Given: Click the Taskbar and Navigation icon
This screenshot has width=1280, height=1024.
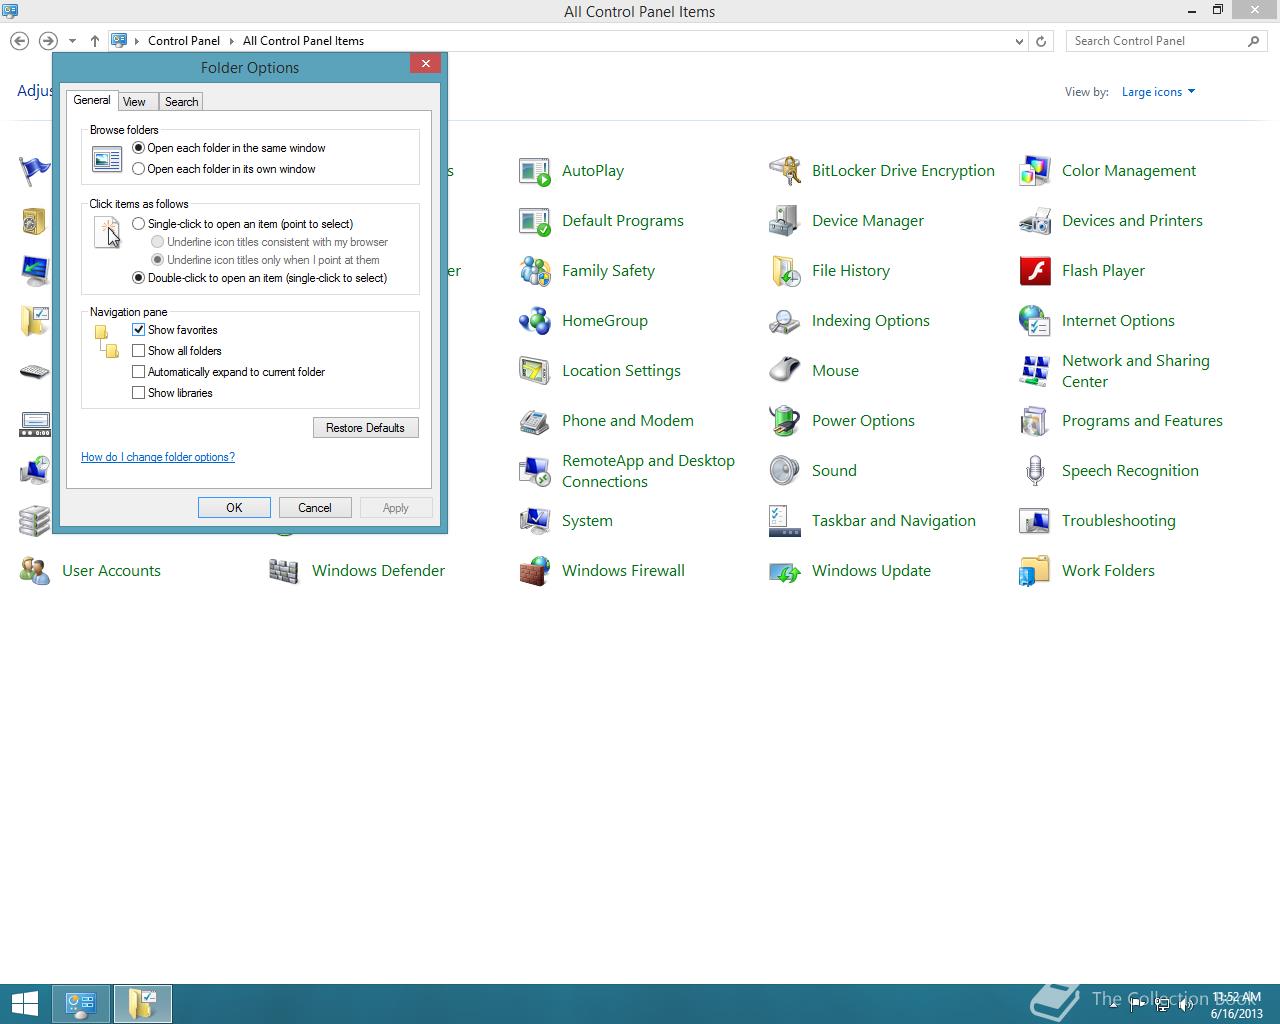Looking at the screenshot, I should pos(785,521).
